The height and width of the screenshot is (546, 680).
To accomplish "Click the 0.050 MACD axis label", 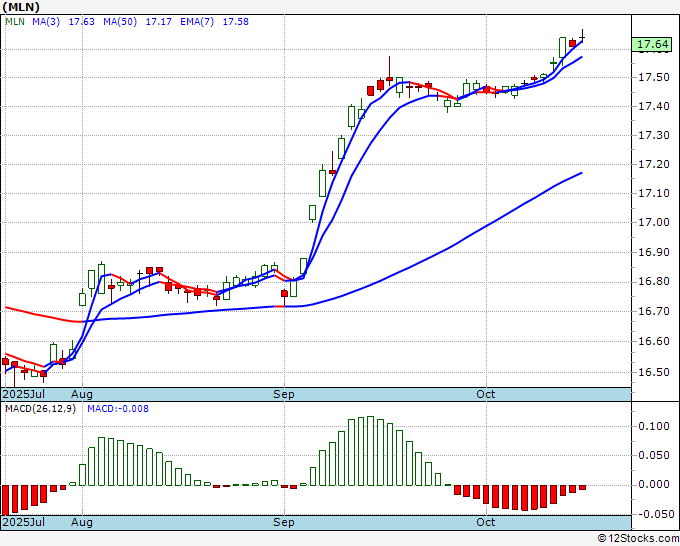I will point(654,455).
